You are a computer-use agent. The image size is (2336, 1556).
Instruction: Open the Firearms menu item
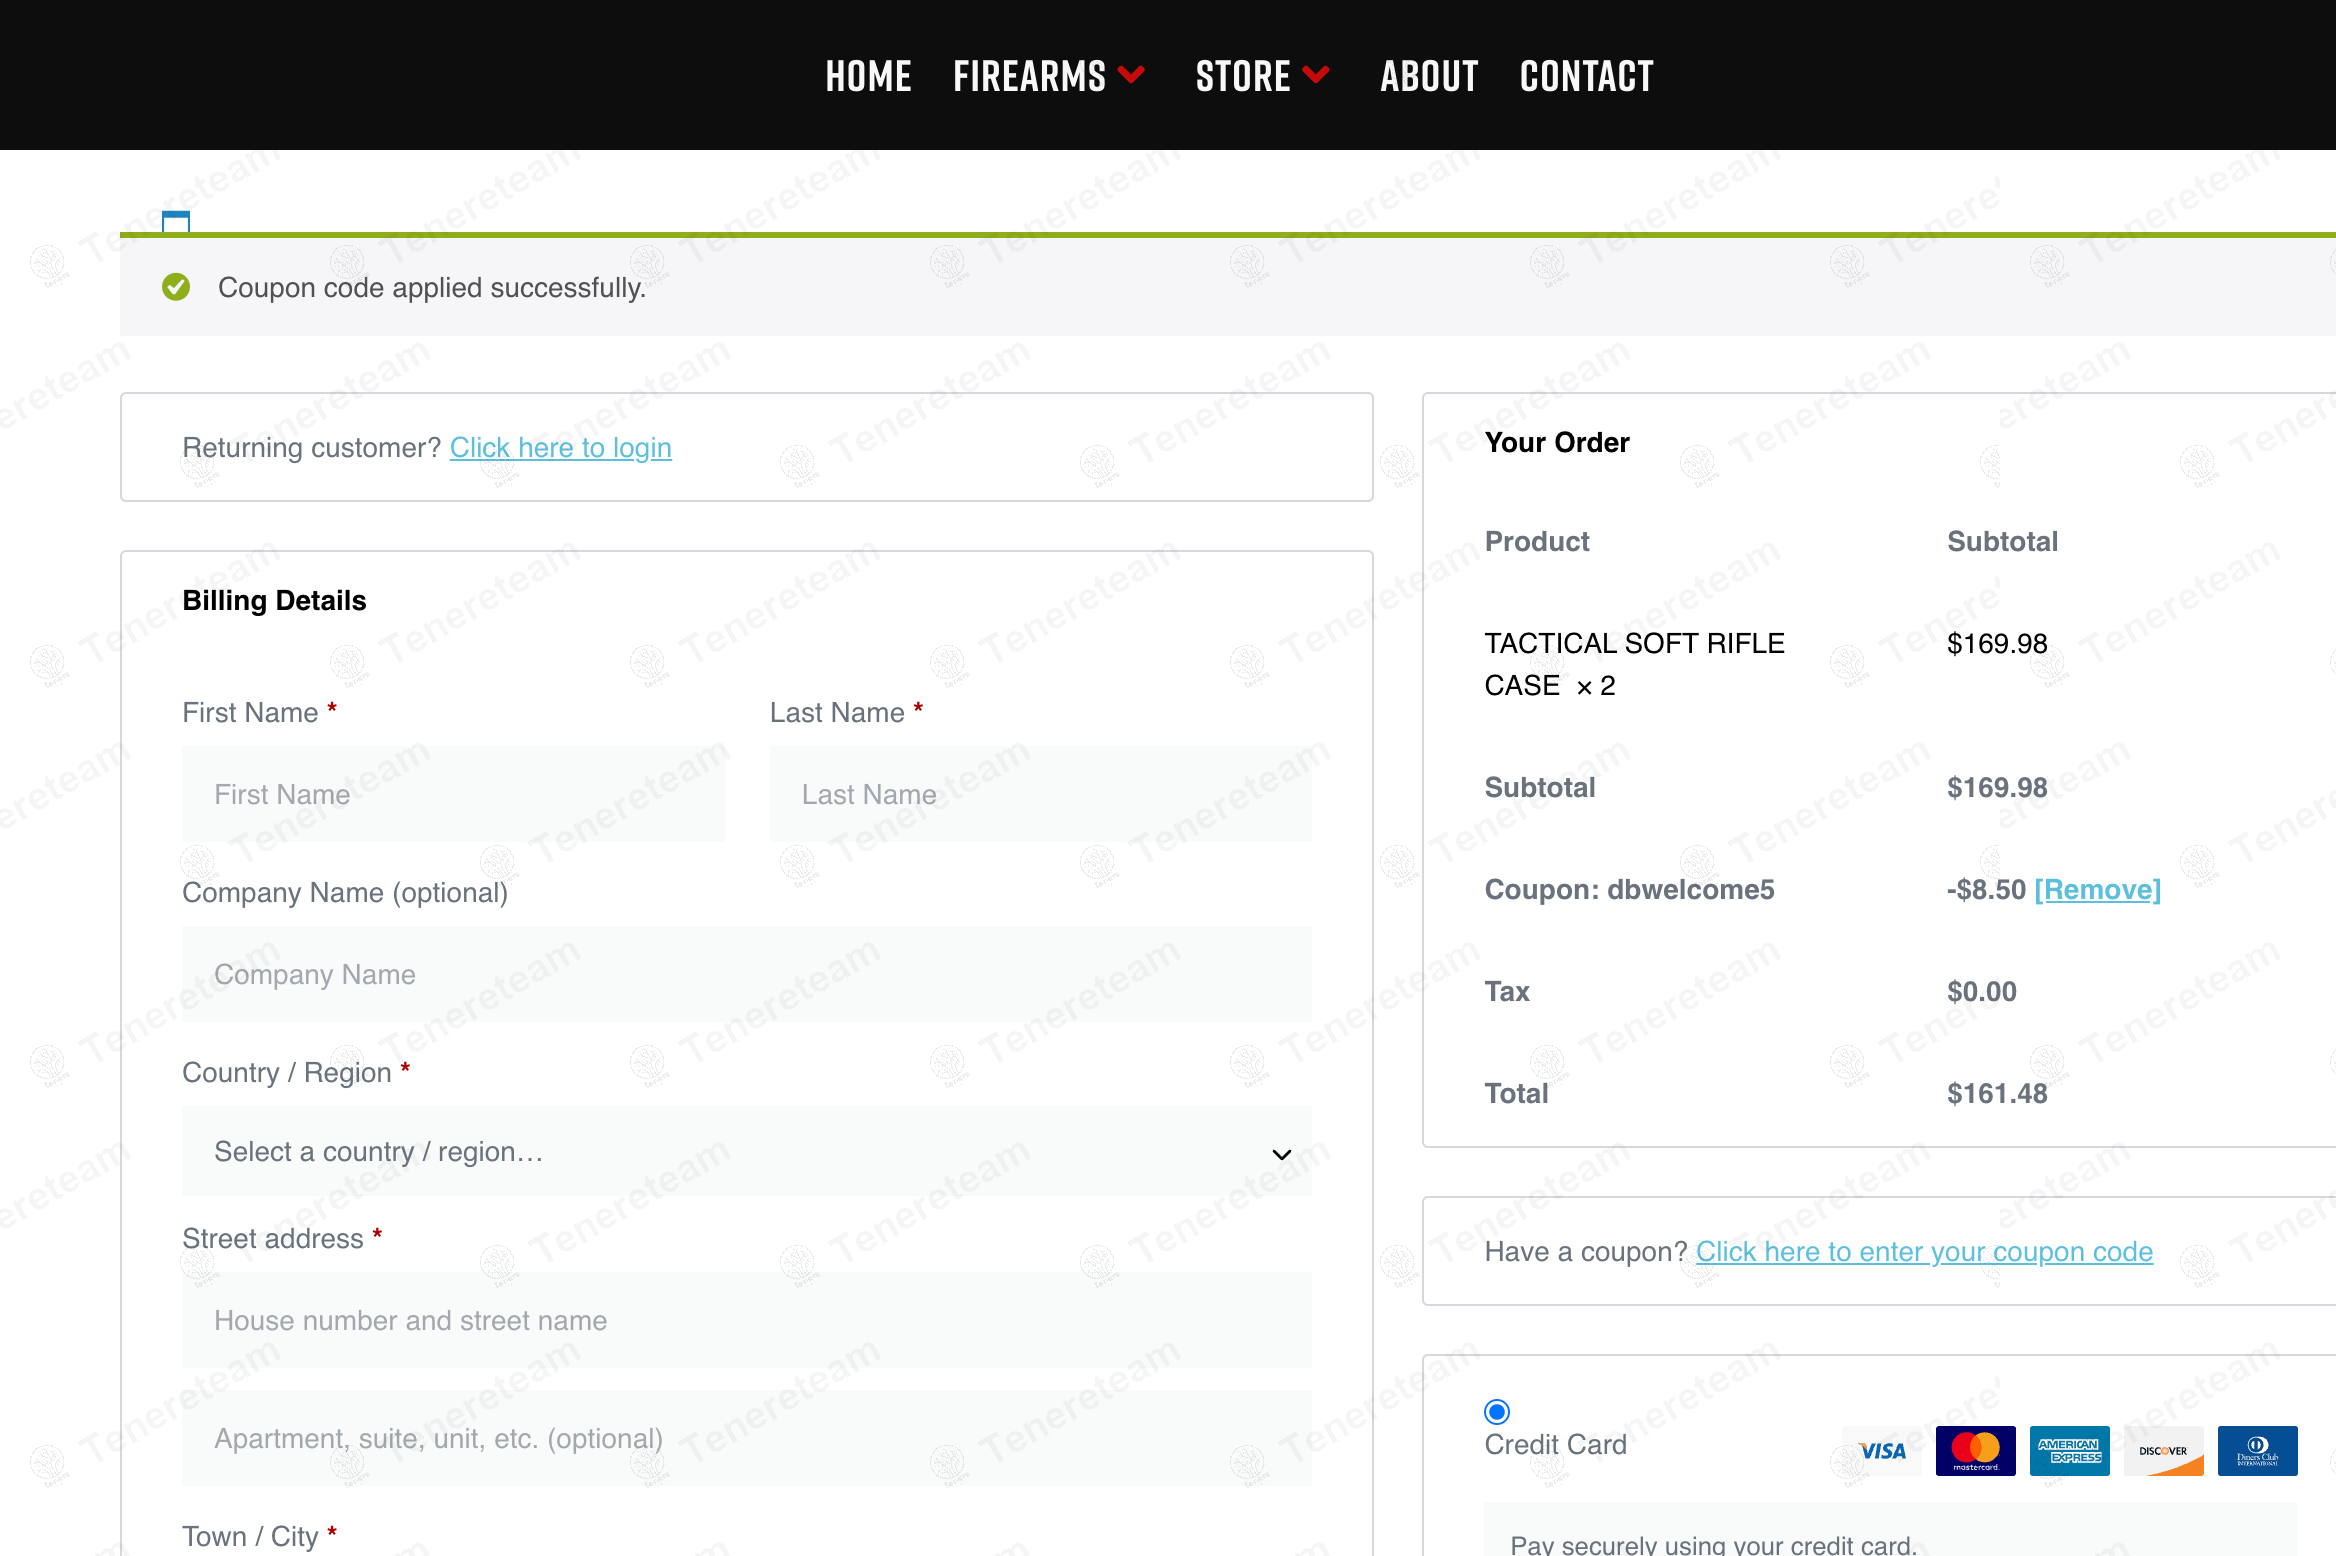1029,76
